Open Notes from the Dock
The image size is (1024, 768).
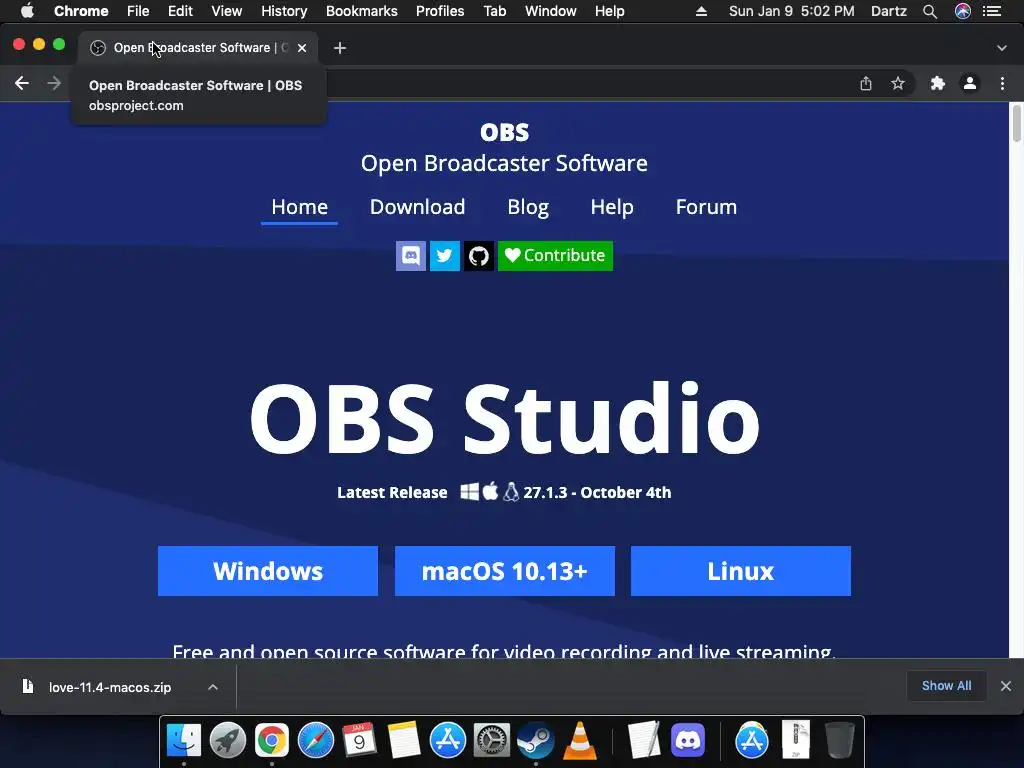pyautogui.click(x=404, y=740)
